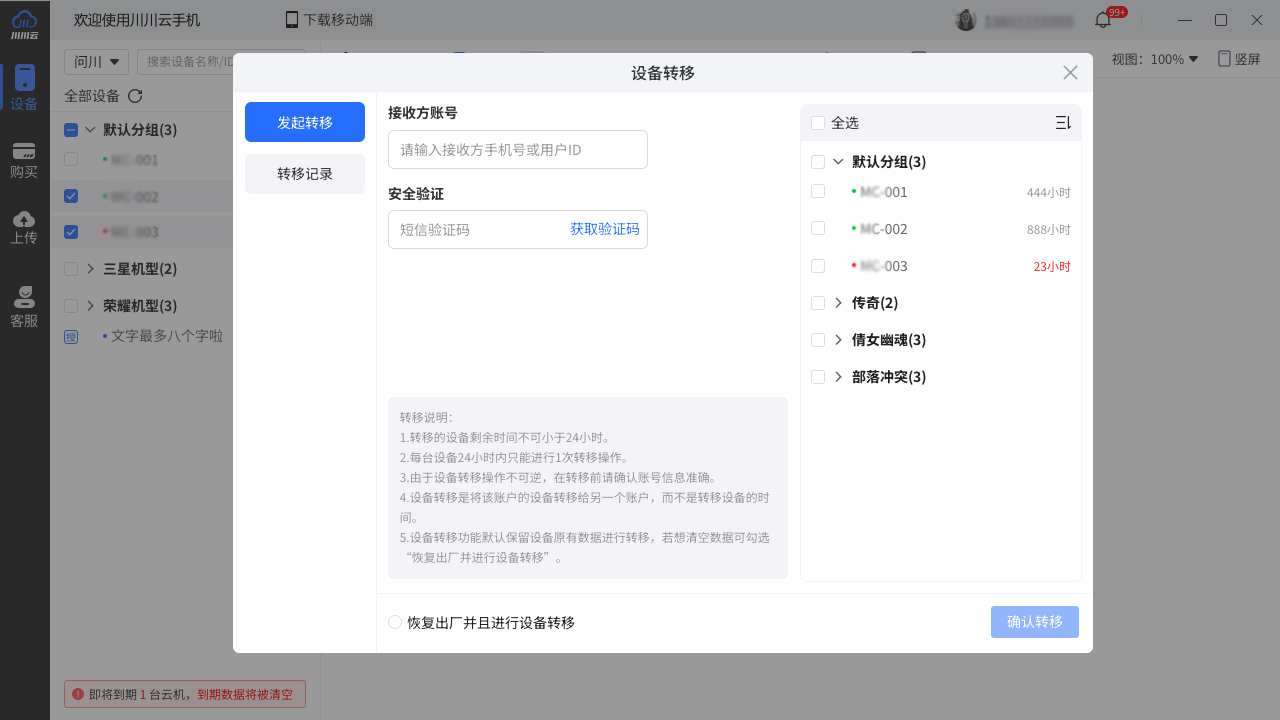Open the 客服 (Customer Service) sidebar icon
The height and width of the screenshot is (720, 1280).
pos(24,307)
